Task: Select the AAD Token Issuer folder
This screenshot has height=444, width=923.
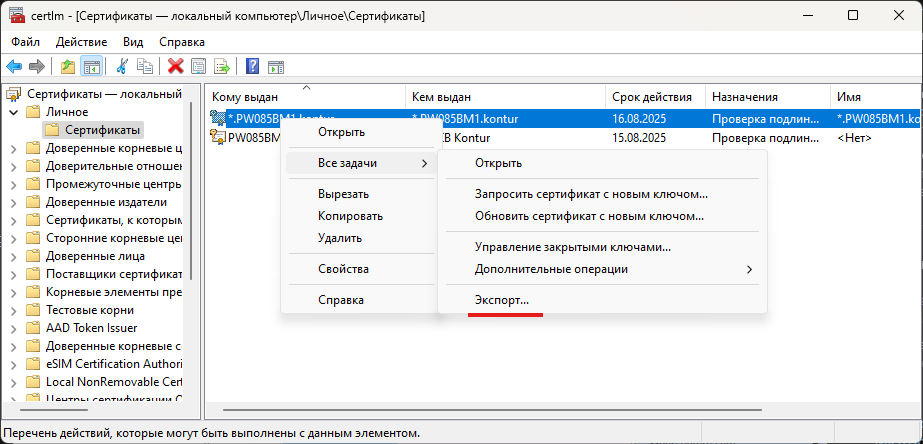Action: pos(92,328)
